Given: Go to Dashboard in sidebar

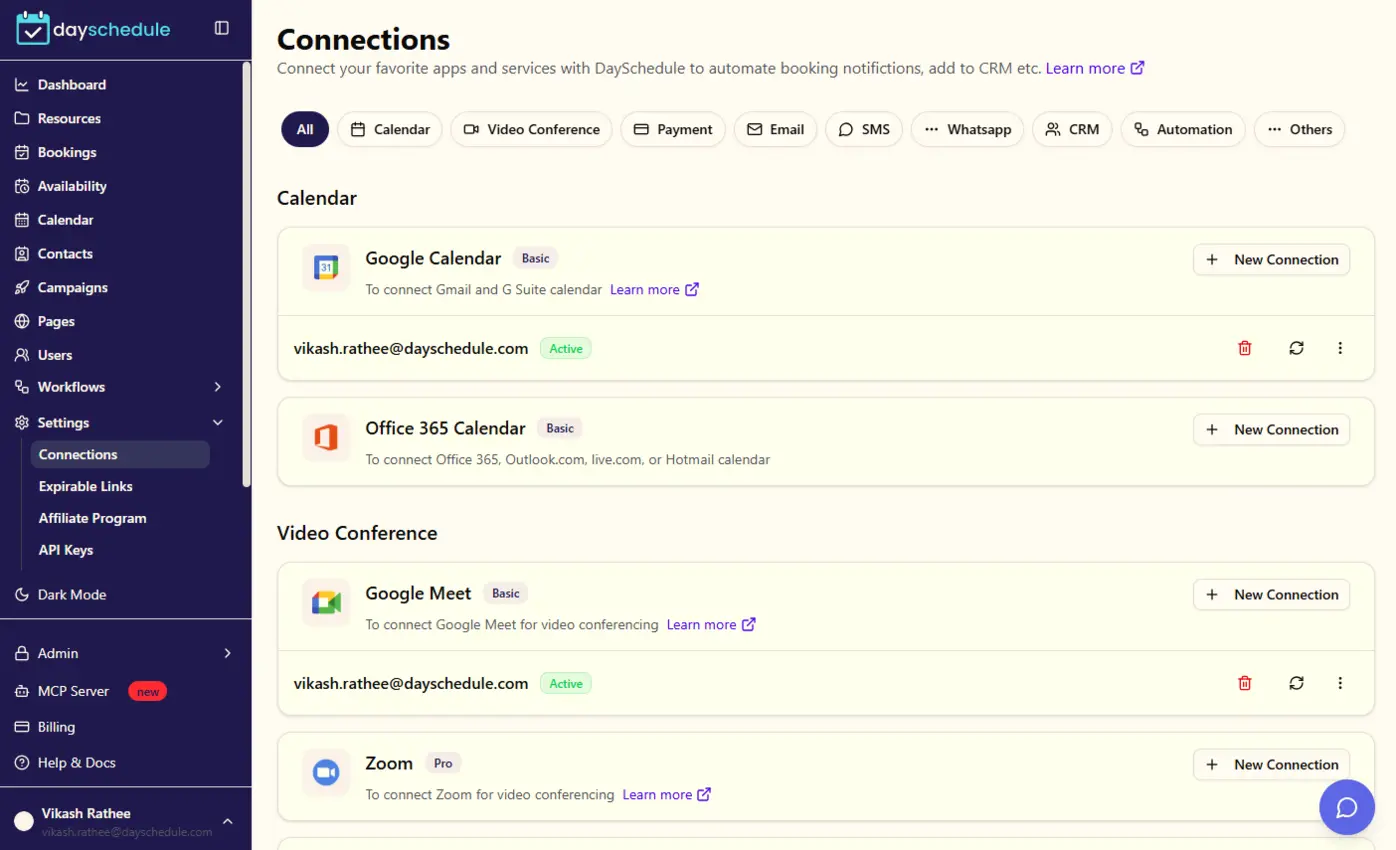Looking at the screenshot, I should coord(60,85).
